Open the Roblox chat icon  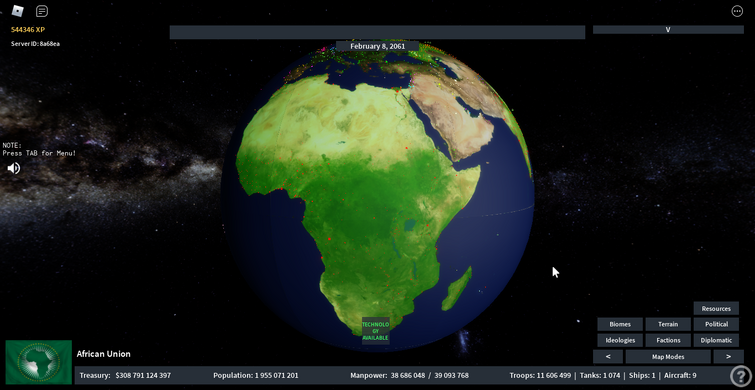(x=42, y=11)
